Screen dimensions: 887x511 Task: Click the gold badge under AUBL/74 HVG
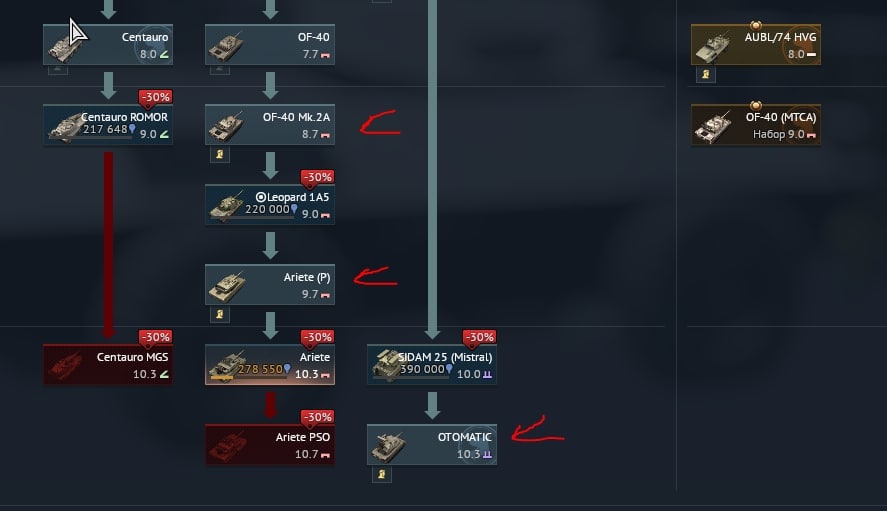706,74
